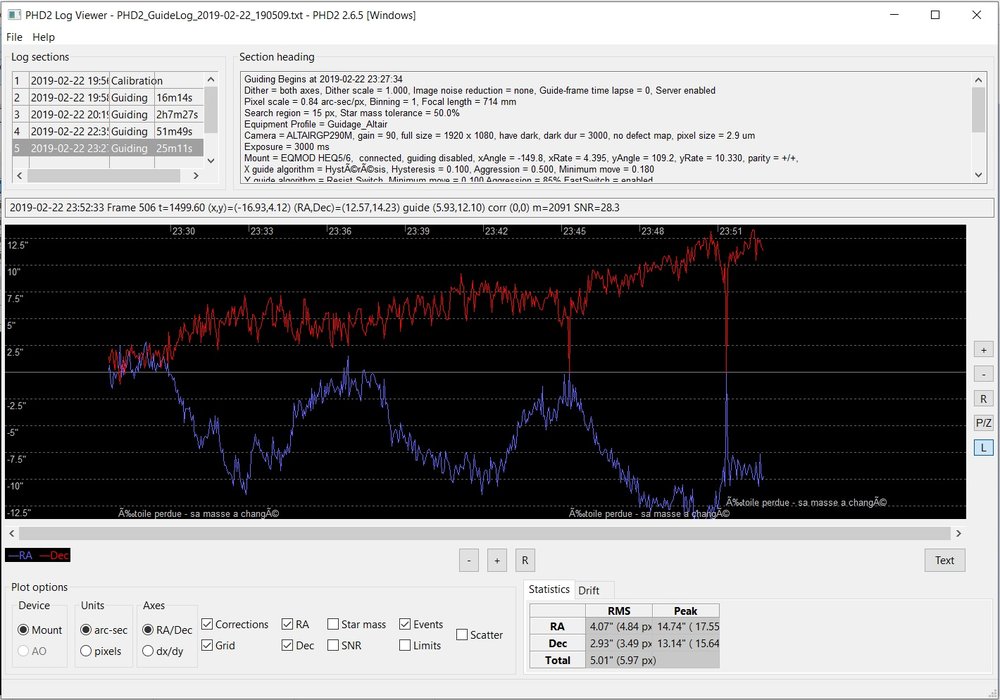Image resolution: width=1000 pixels, height=700 pixels.
Task: Enable the Star mass checkbox
Action: [357, 624]
